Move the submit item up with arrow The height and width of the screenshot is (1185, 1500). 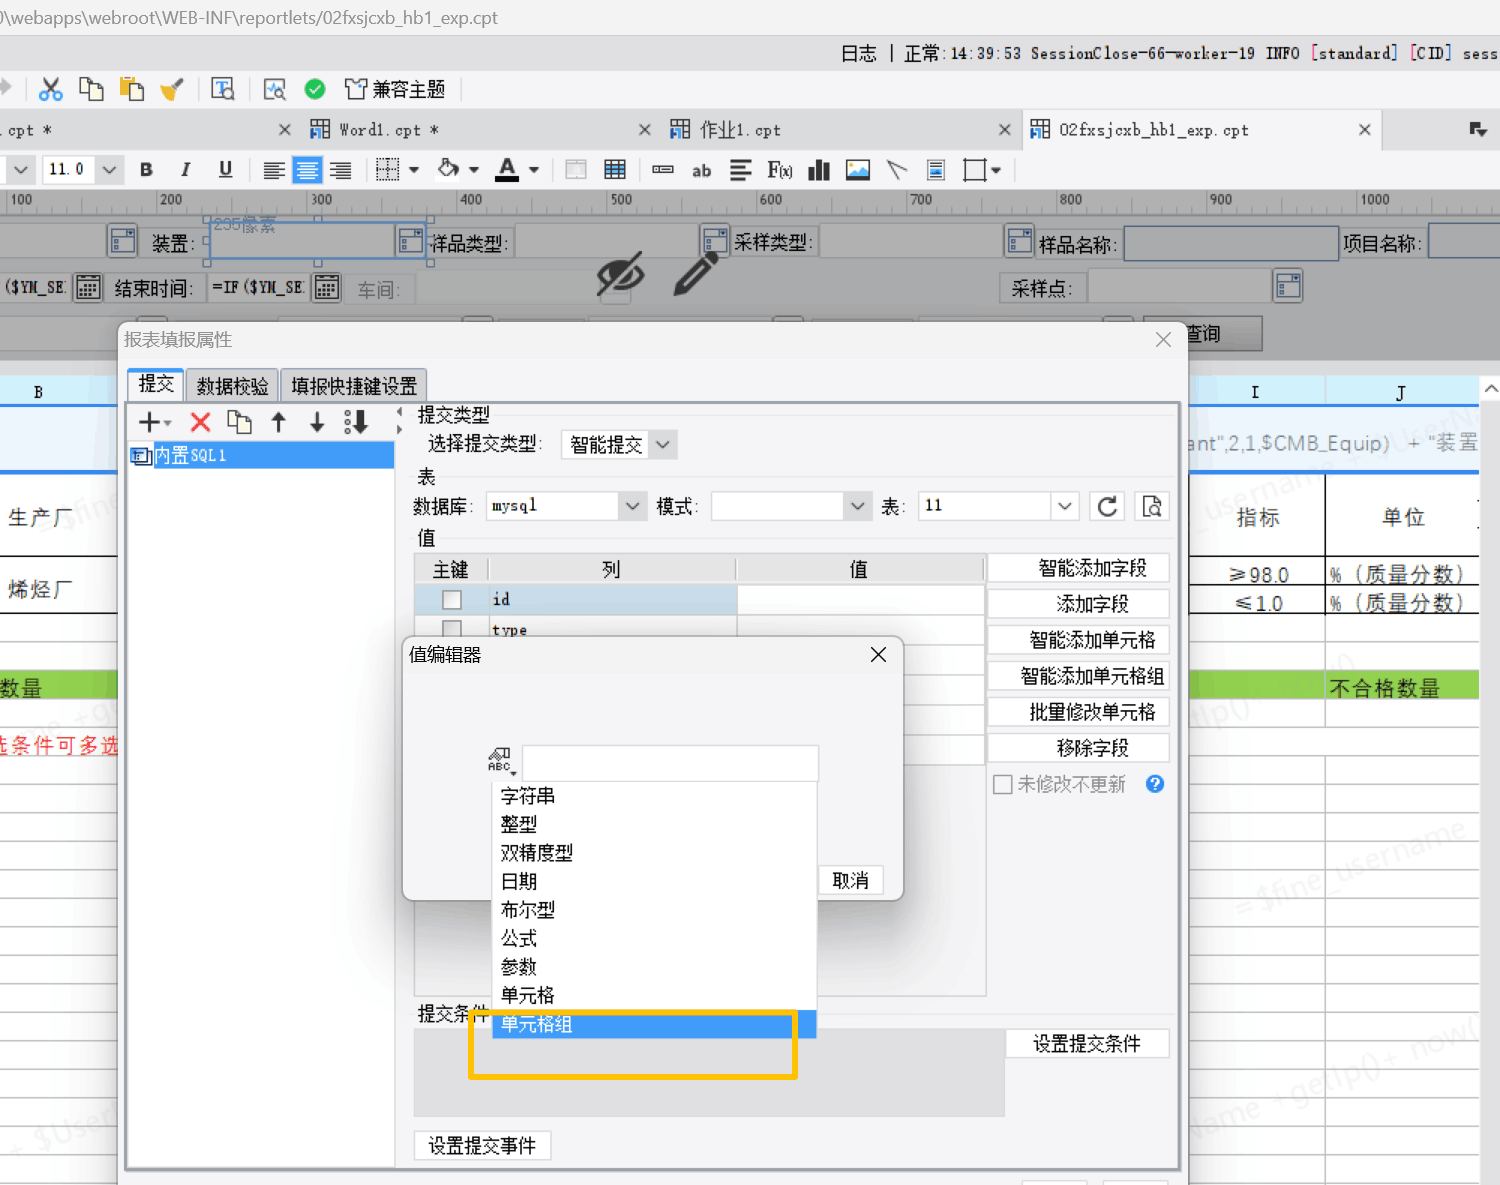pos(279,423)
